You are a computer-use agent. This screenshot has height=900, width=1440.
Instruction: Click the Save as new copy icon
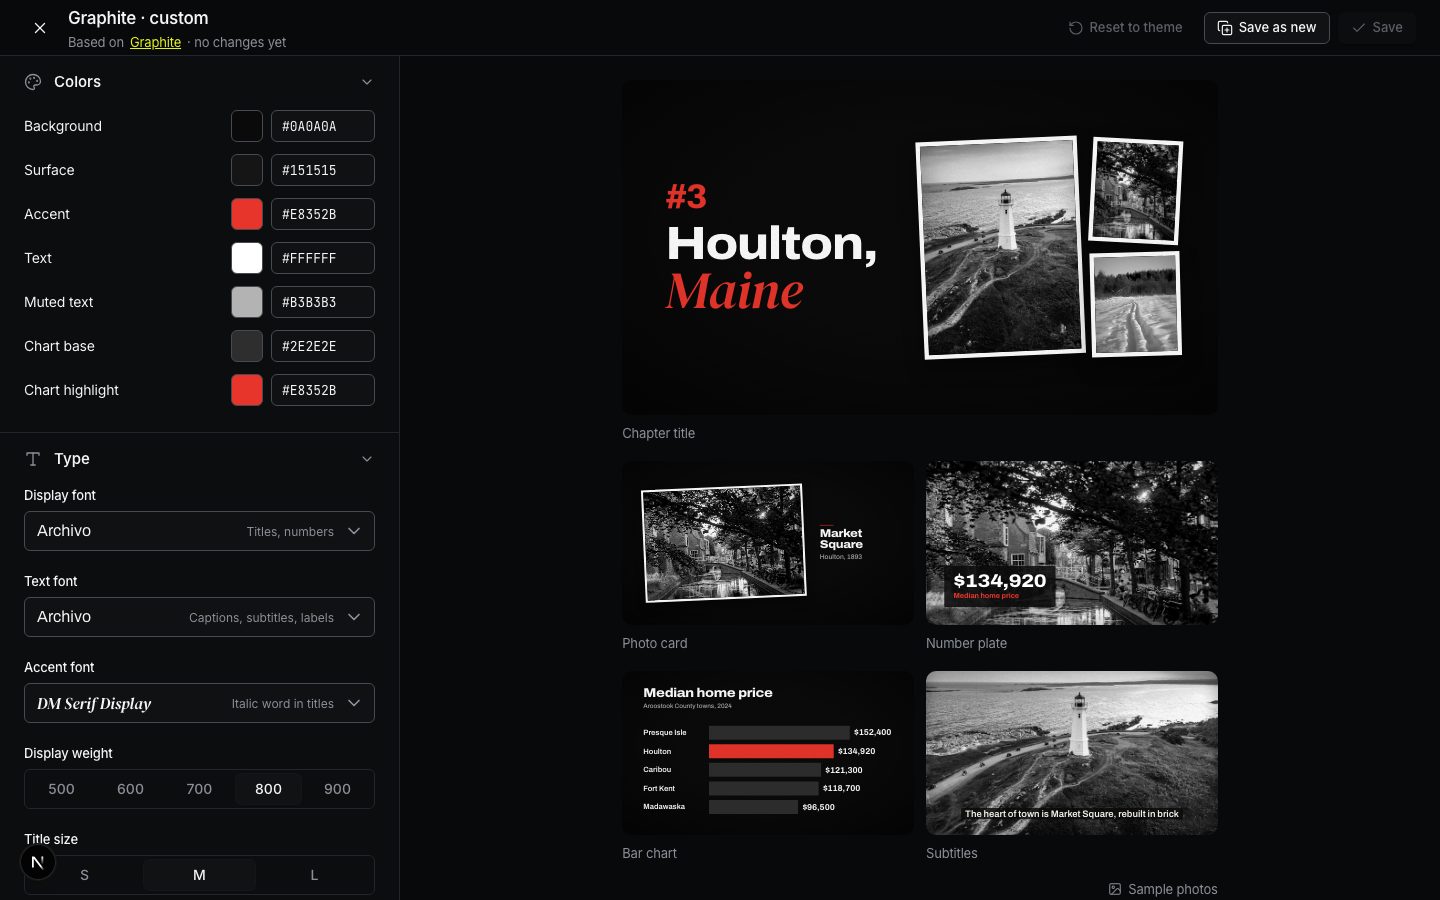(1225, 28)
